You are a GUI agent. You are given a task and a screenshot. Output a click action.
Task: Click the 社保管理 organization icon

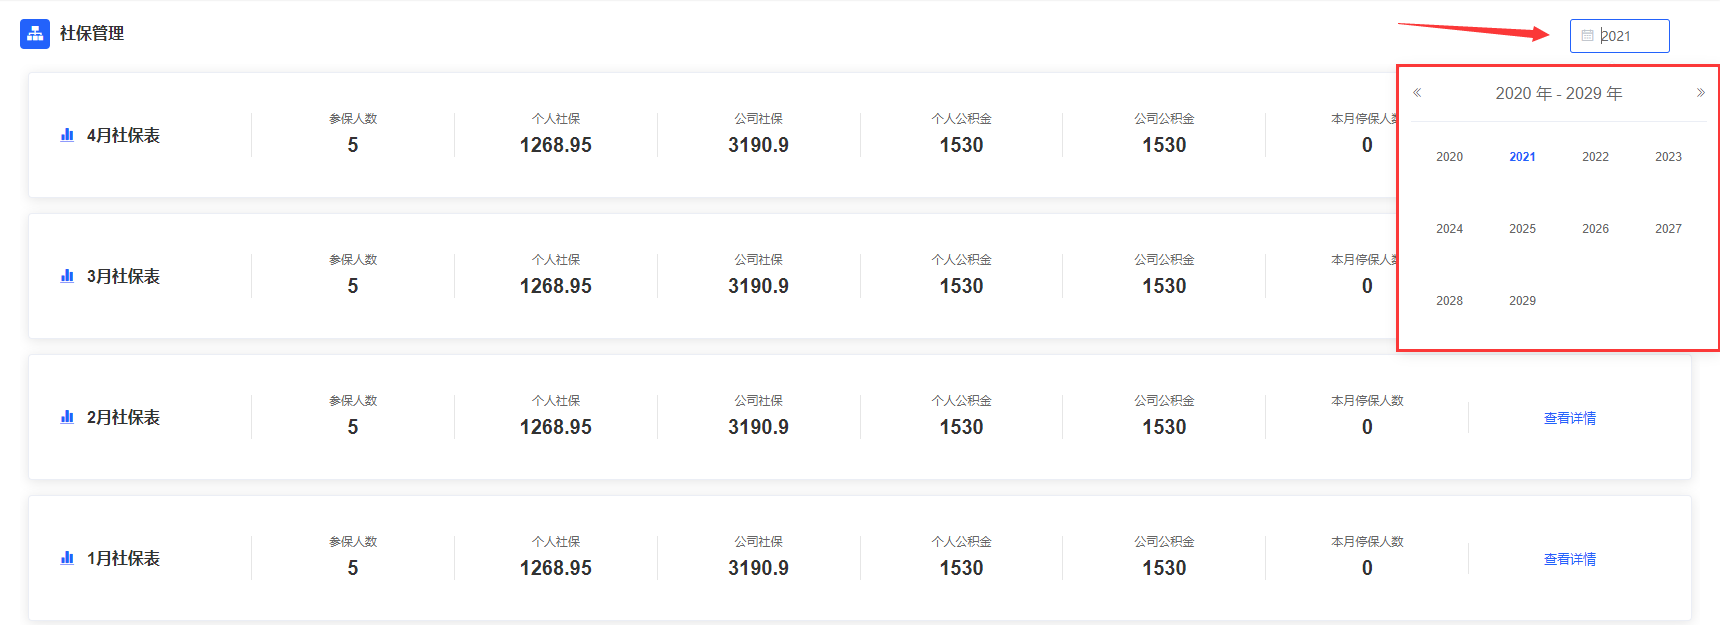35,33
